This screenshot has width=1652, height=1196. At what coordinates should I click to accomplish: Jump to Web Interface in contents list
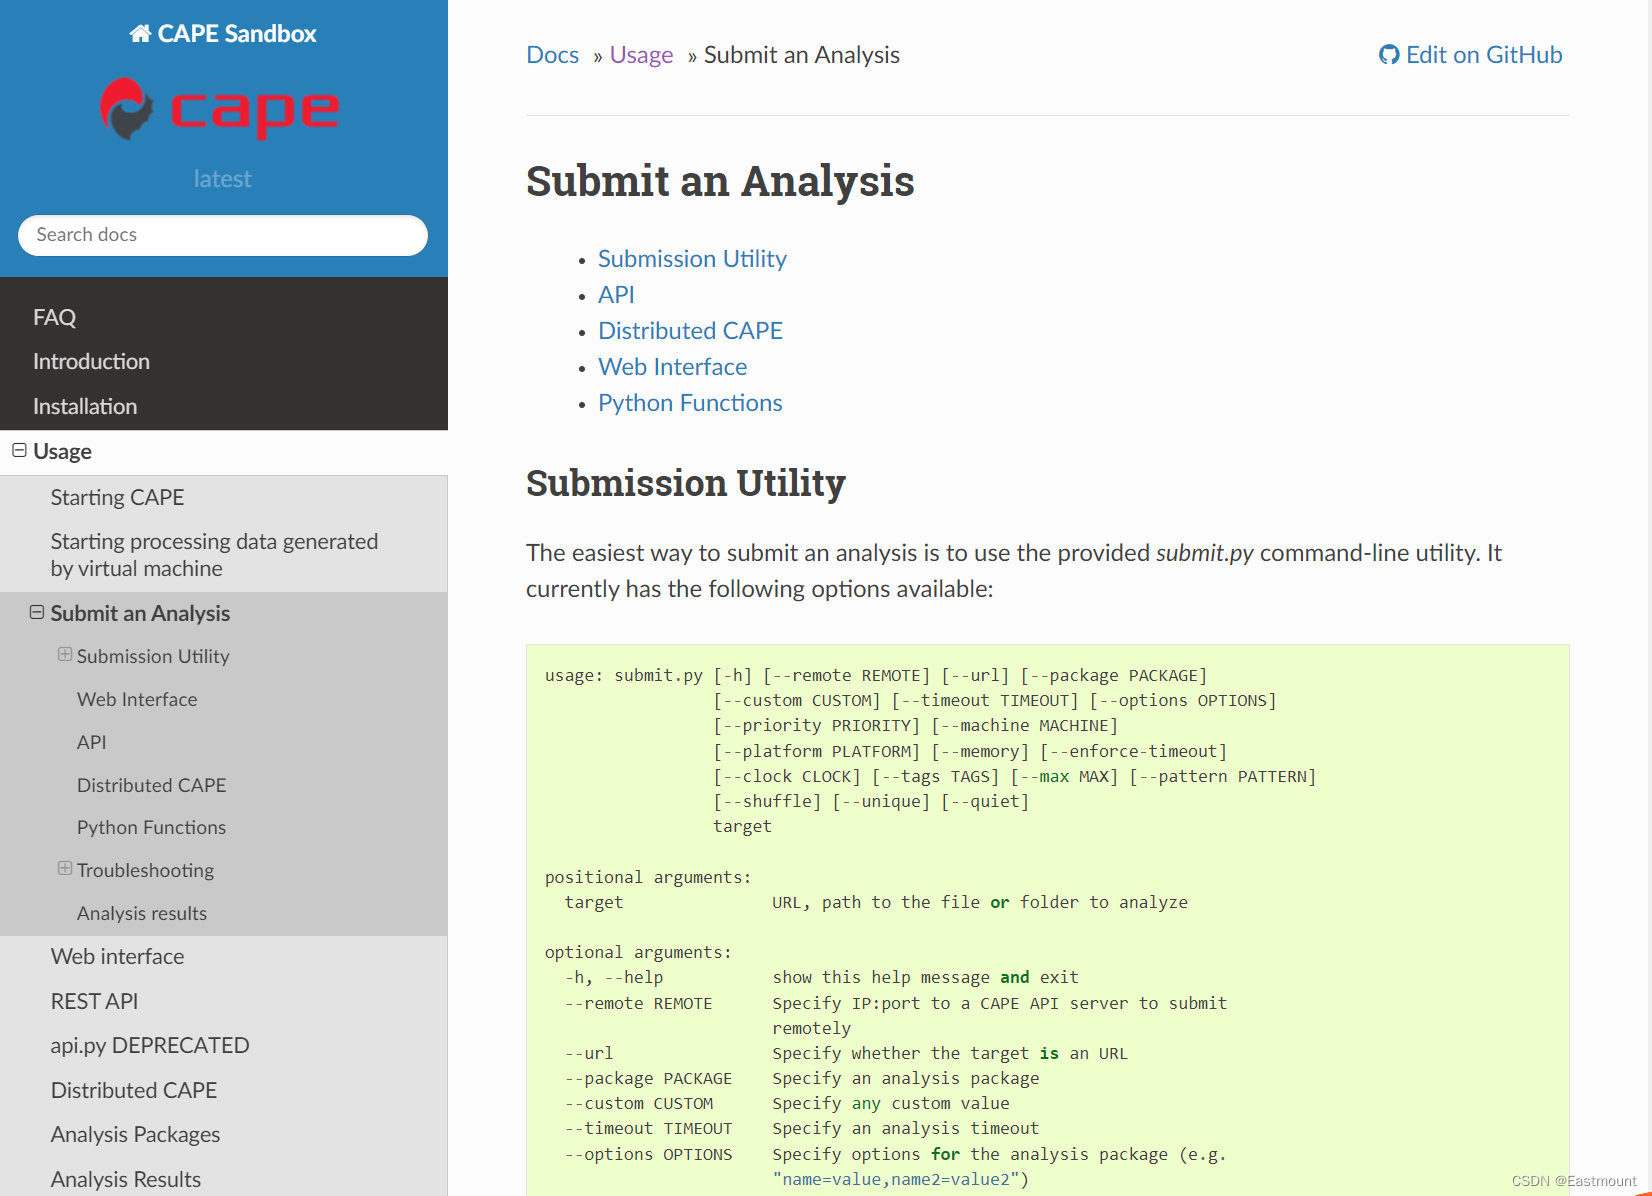coord(672,367)
